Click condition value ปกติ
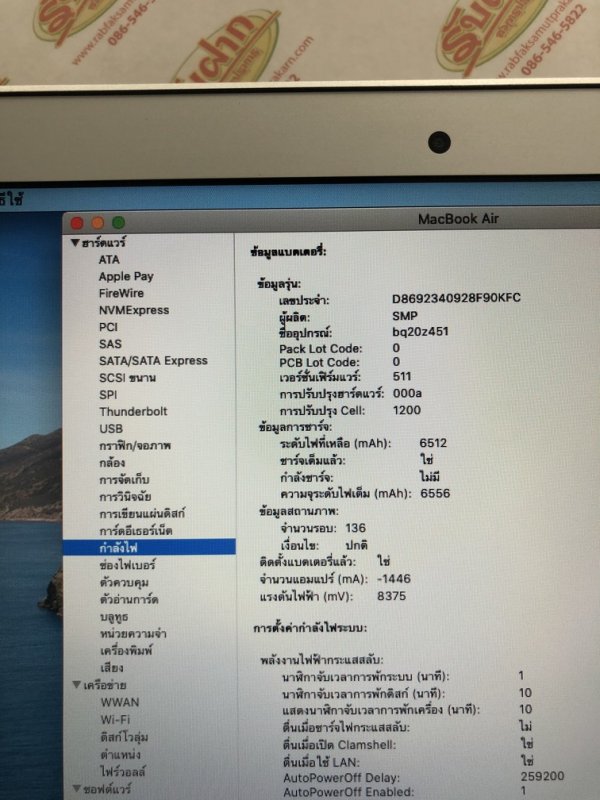 point(357,545)
